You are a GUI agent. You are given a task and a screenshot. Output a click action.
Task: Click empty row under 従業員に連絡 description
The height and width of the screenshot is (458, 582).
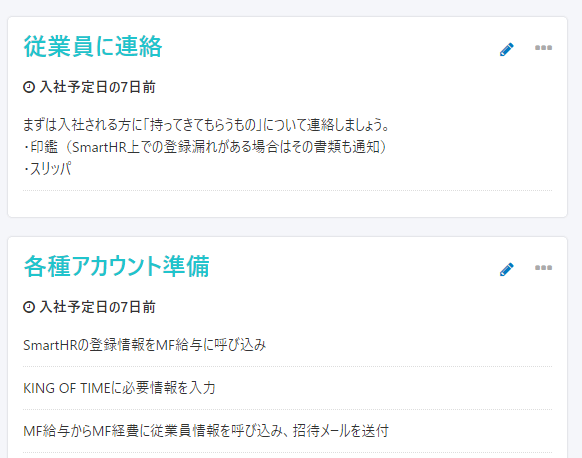[288, 203]
